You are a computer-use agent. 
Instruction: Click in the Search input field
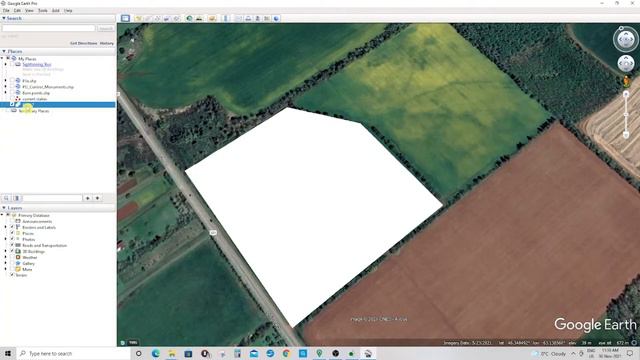[x=49, y=29]
